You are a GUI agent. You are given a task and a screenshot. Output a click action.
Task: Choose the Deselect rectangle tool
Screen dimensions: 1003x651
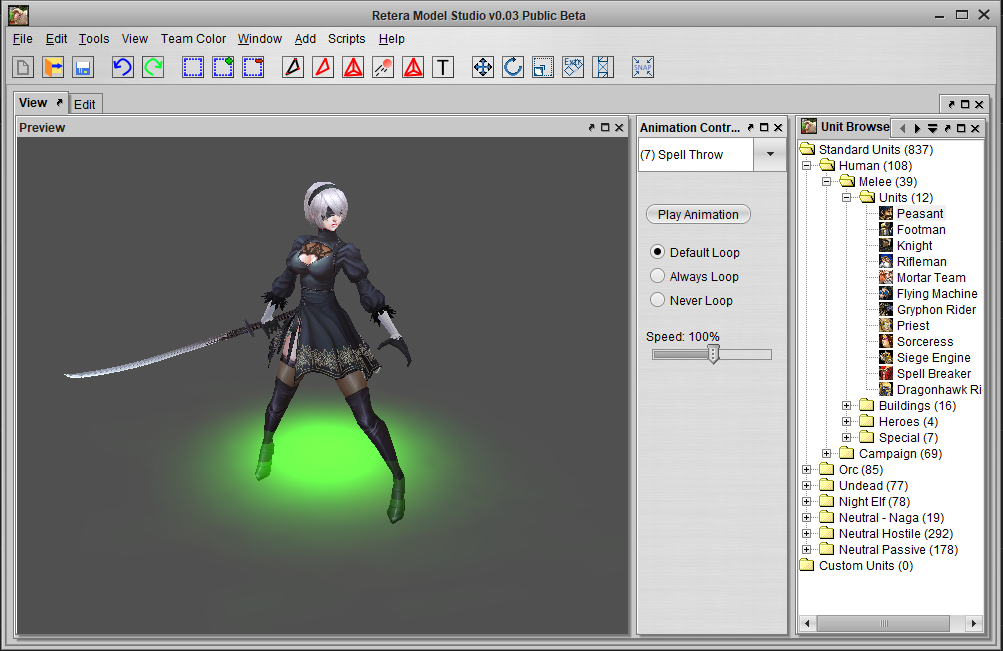pyautogui.click(x=253, y=67)
